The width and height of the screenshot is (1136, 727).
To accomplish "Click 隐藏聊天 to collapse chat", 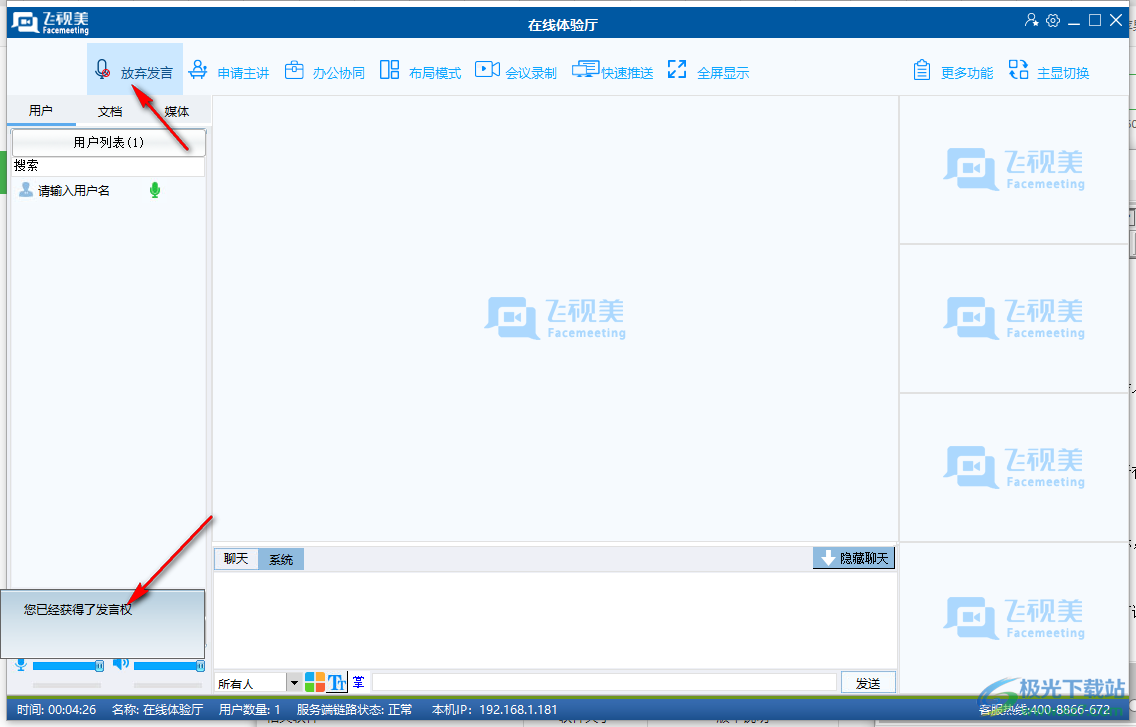I will coord(853,558).
